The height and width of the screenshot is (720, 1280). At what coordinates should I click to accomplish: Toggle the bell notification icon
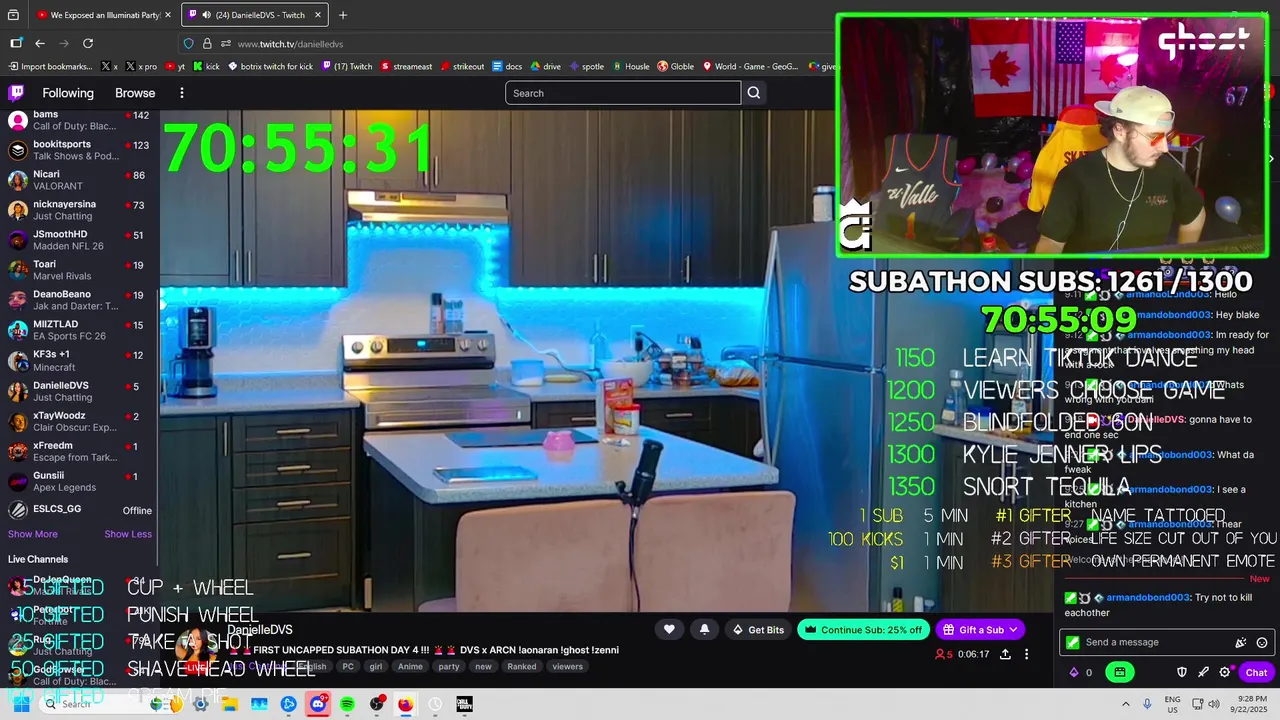(704, 629)
